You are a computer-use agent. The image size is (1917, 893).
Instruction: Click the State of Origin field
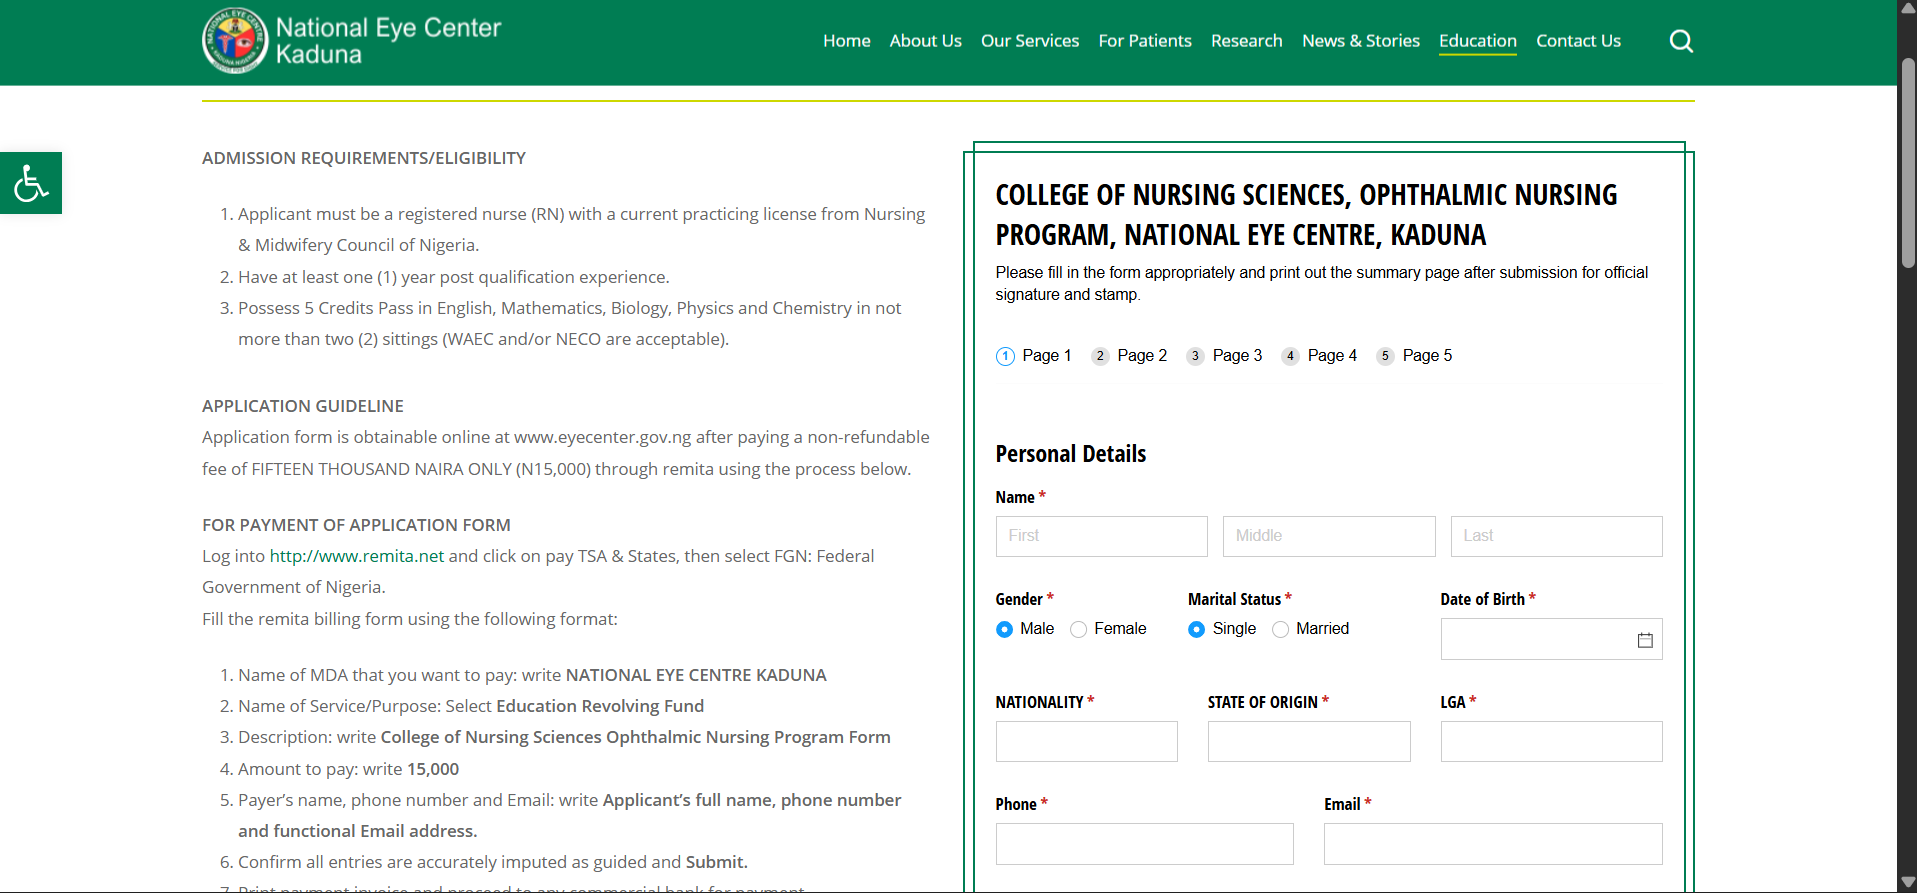pos(1308,742)
